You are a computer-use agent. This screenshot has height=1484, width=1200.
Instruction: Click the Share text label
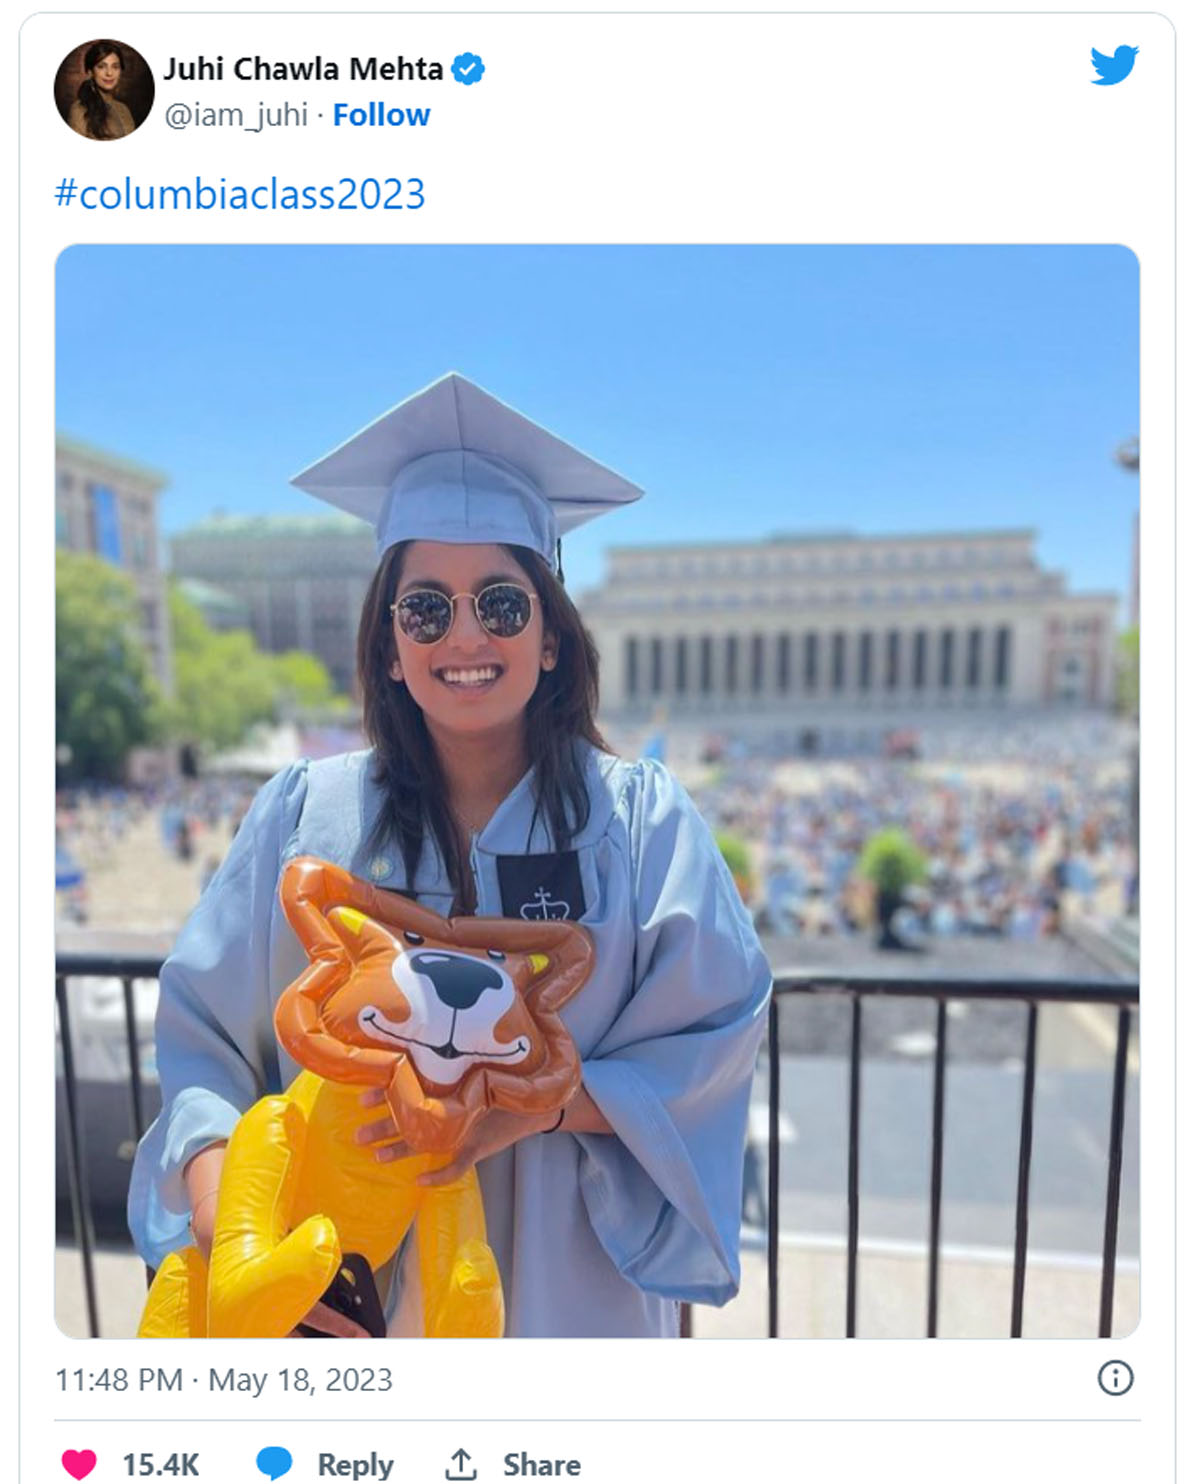tap(541, 1465)
